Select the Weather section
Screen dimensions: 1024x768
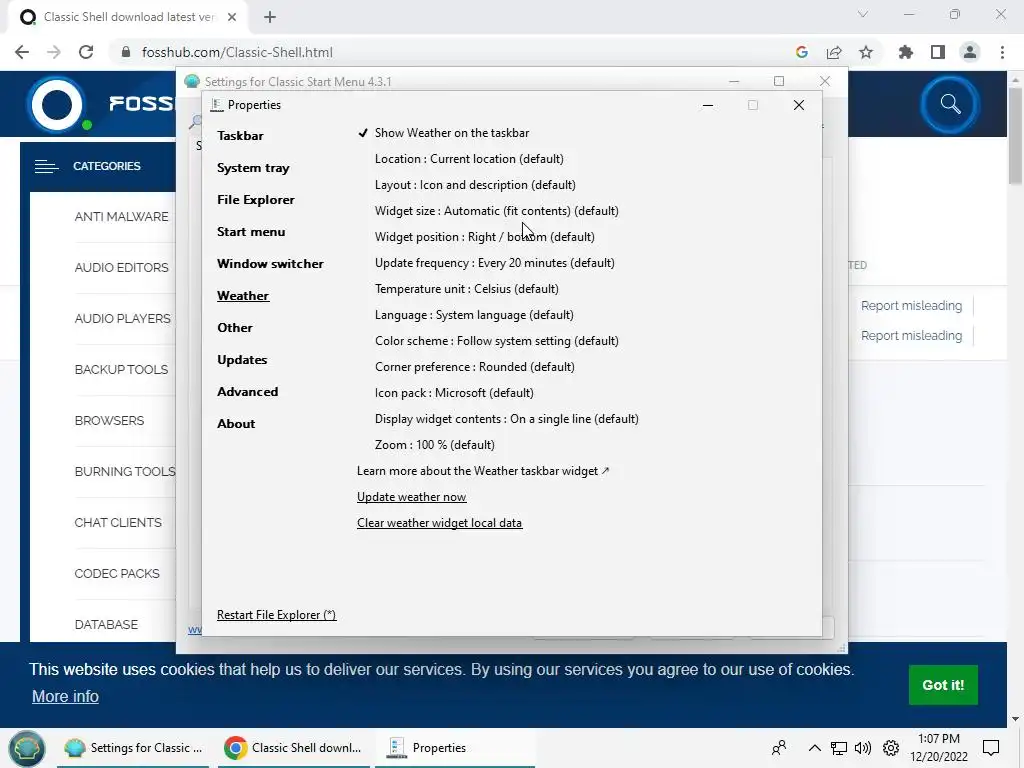click(x=243, y=296)
